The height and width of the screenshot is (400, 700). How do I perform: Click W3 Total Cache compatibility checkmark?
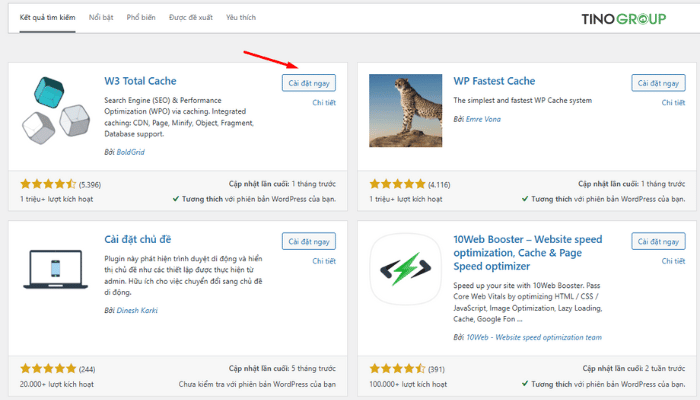pyautogui.click(x=176, y=199)
